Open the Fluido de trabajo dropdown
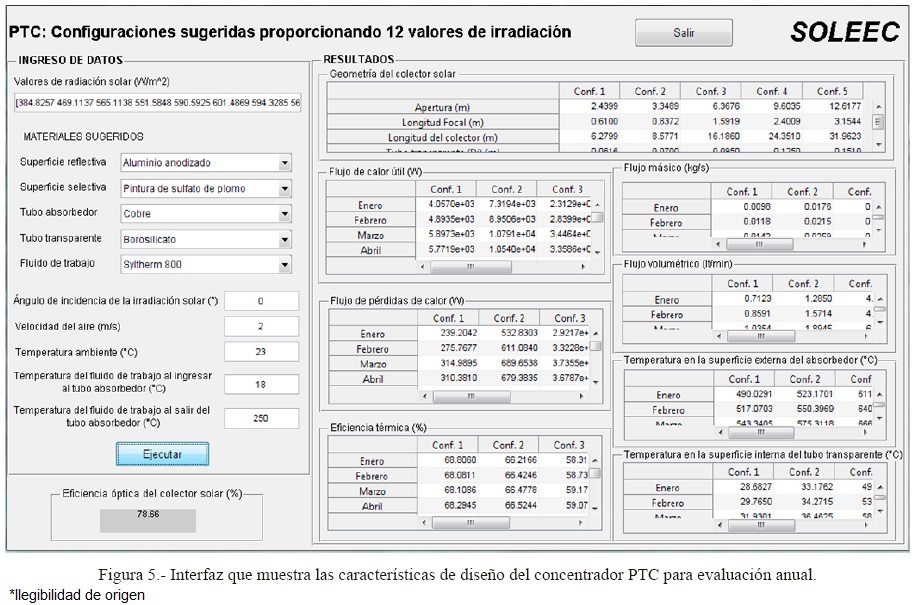Screen dimensions: 913x605 (x=285, y=266)
